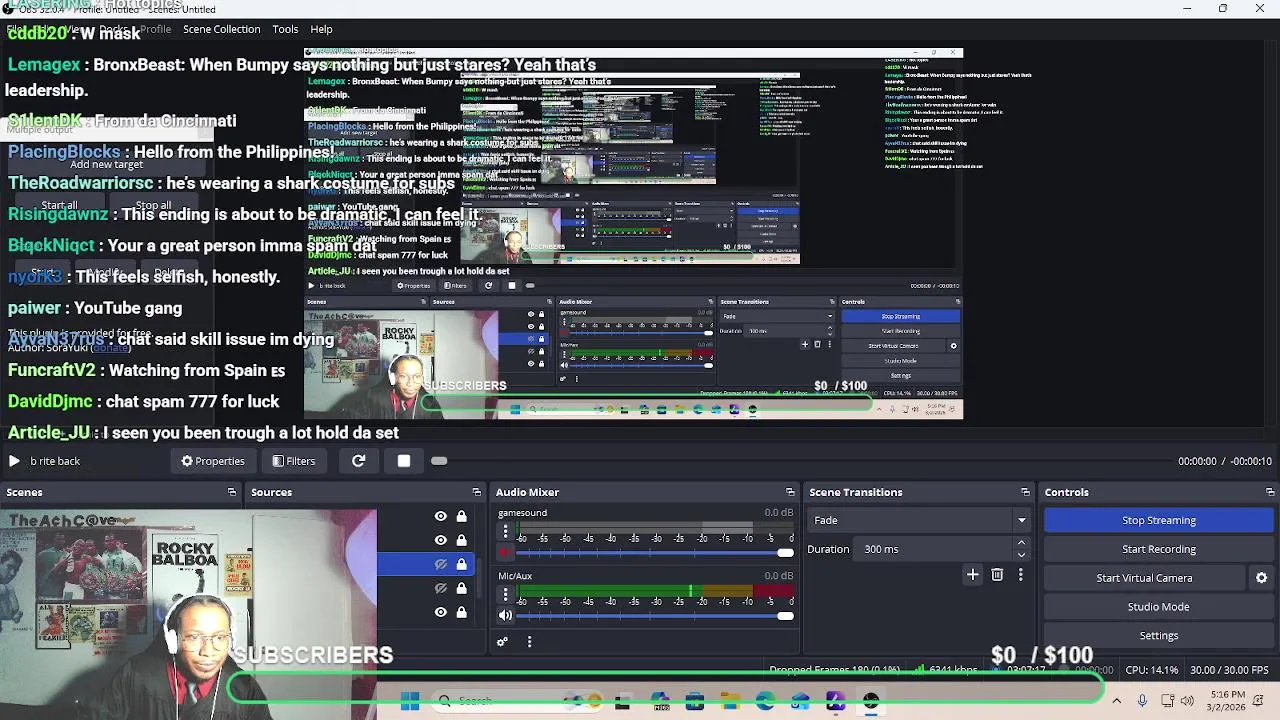
Task: Open advanced audio properties gear in mixer
Action: click(x=502, y=642)
